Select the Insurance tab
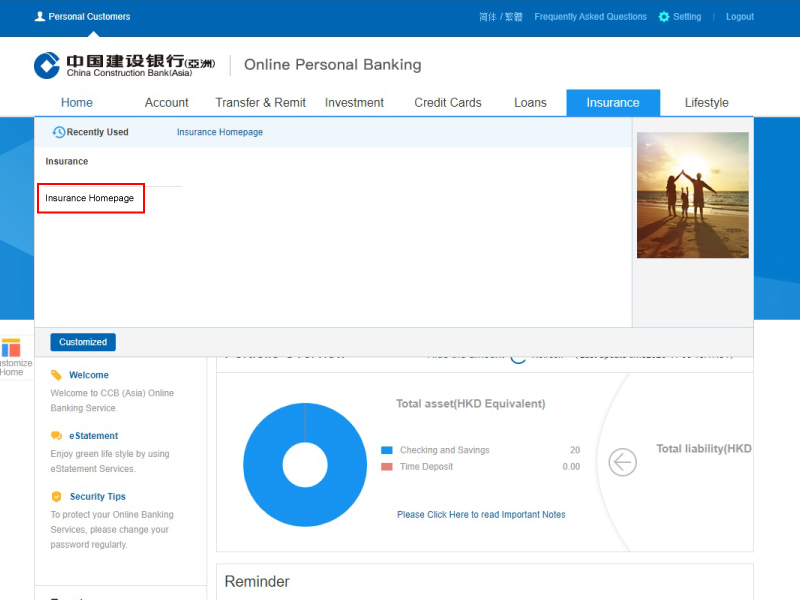 [613, 103]
